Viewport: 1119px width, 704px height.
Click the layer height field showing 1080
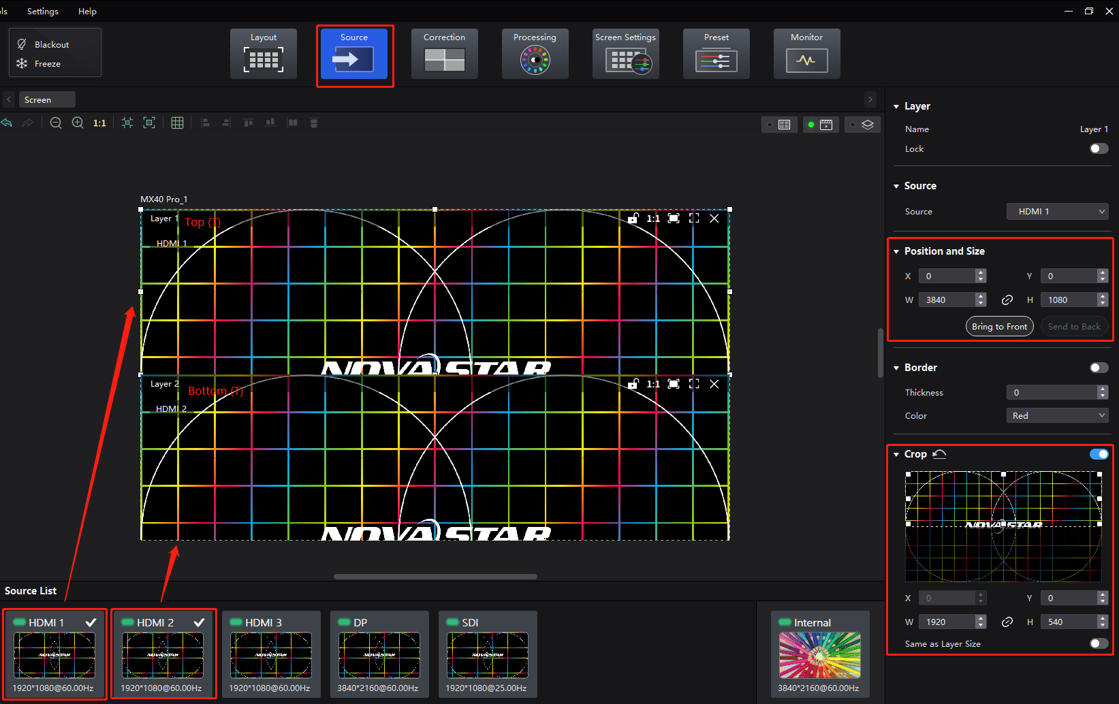click(x=1068, y=300)
